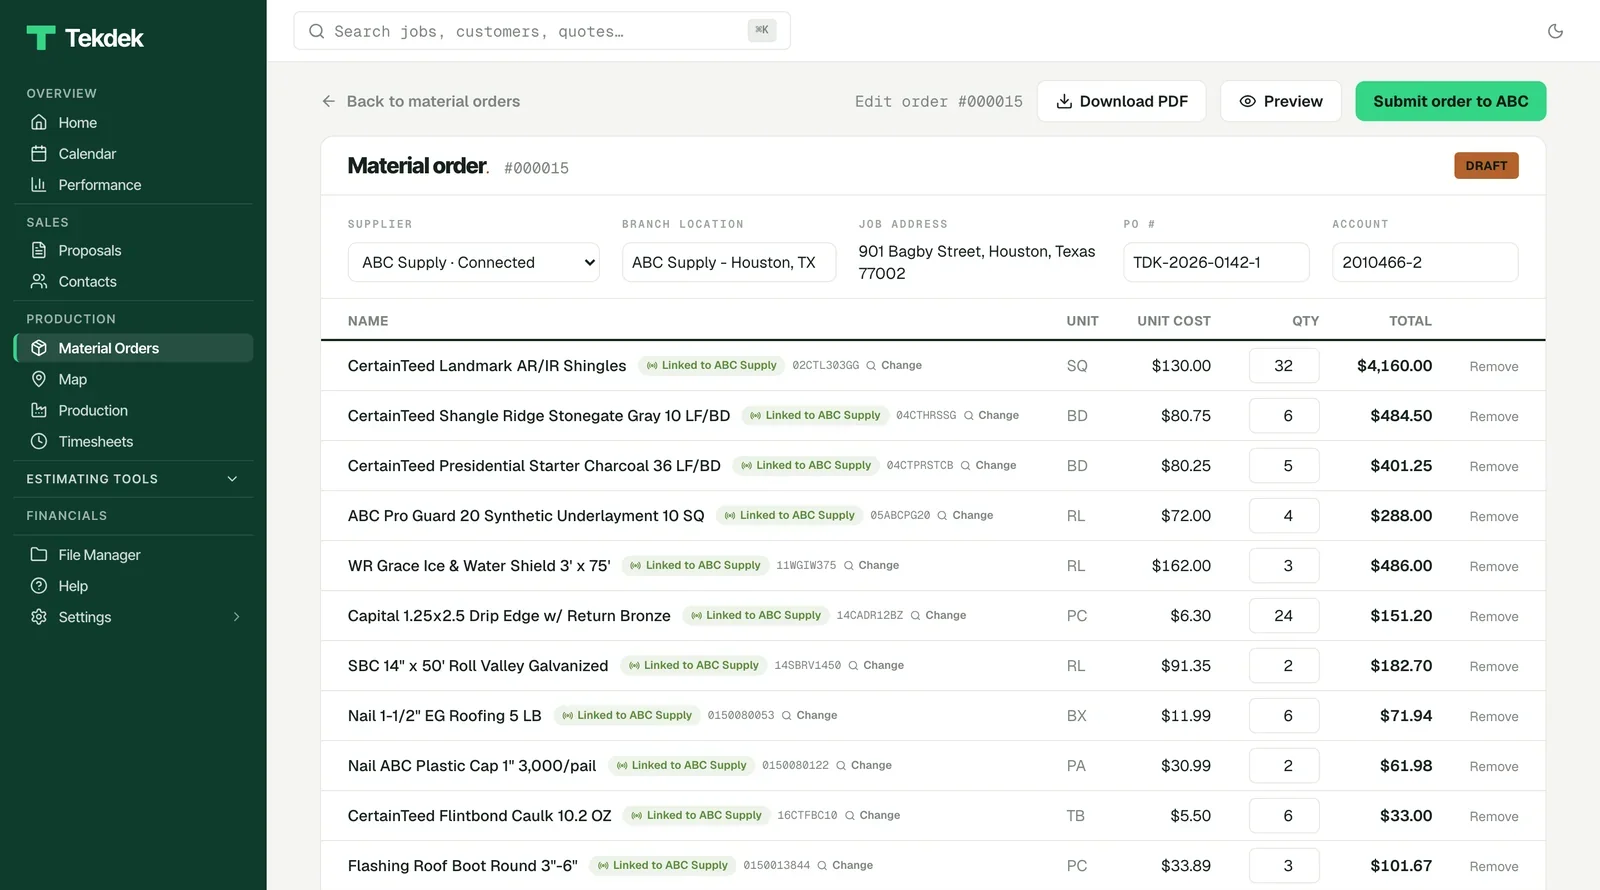The image size is (1600, 890).
Task: Edit quantity for Landmark AR/IR Shingles
Action: point(1284,366)
